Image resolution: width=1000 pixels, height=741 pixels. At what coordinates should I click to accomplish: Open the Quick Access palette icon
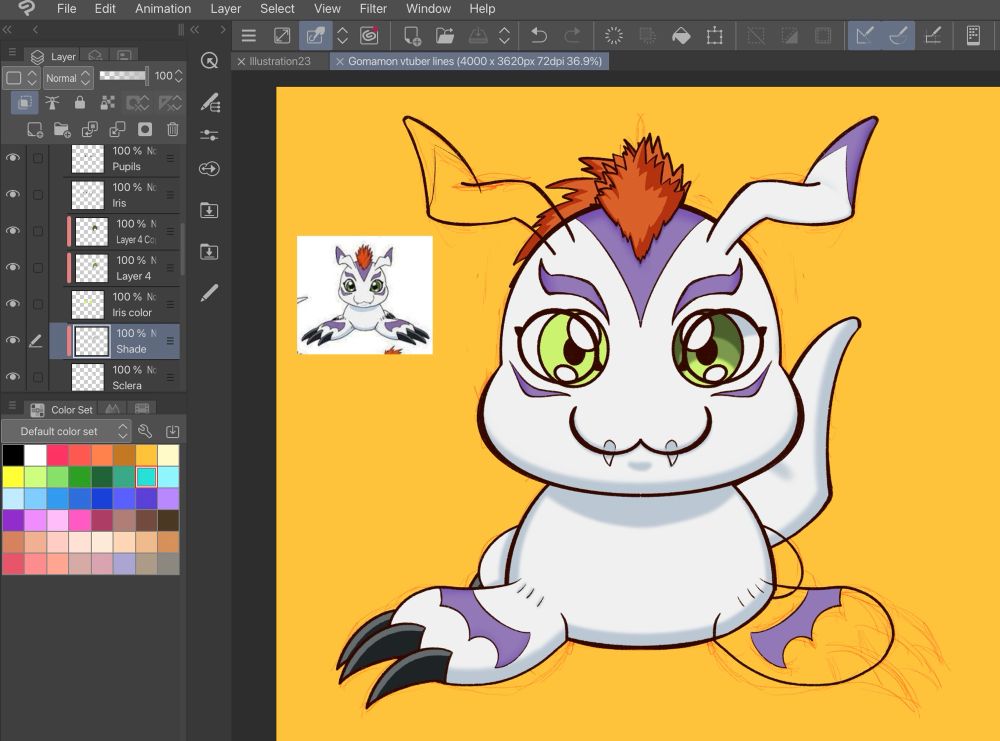pyautogui.click(x=209, y=61)
